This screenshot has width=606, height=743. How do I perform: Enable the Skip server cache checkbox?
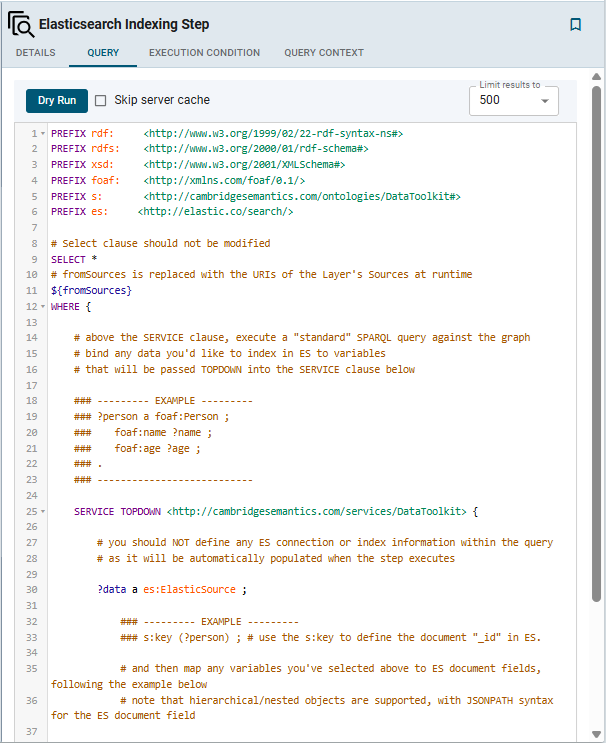click(100, 100)
